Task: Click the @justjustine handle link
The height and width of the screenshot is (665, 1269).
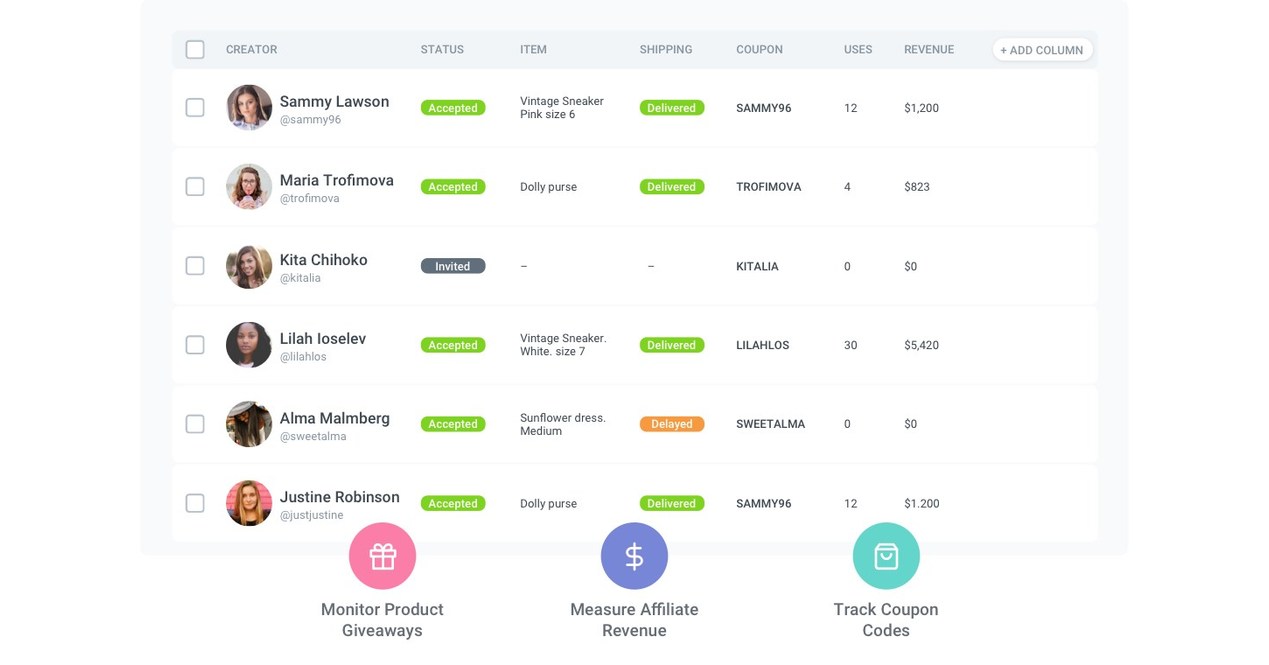Action: tap(309, 515)
